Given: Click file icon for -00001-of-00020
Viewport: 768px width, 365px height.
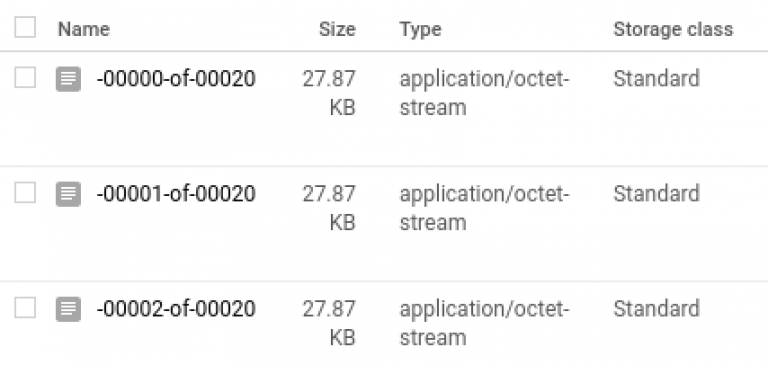Looking at the screenshot, I should tap(68, 194).
